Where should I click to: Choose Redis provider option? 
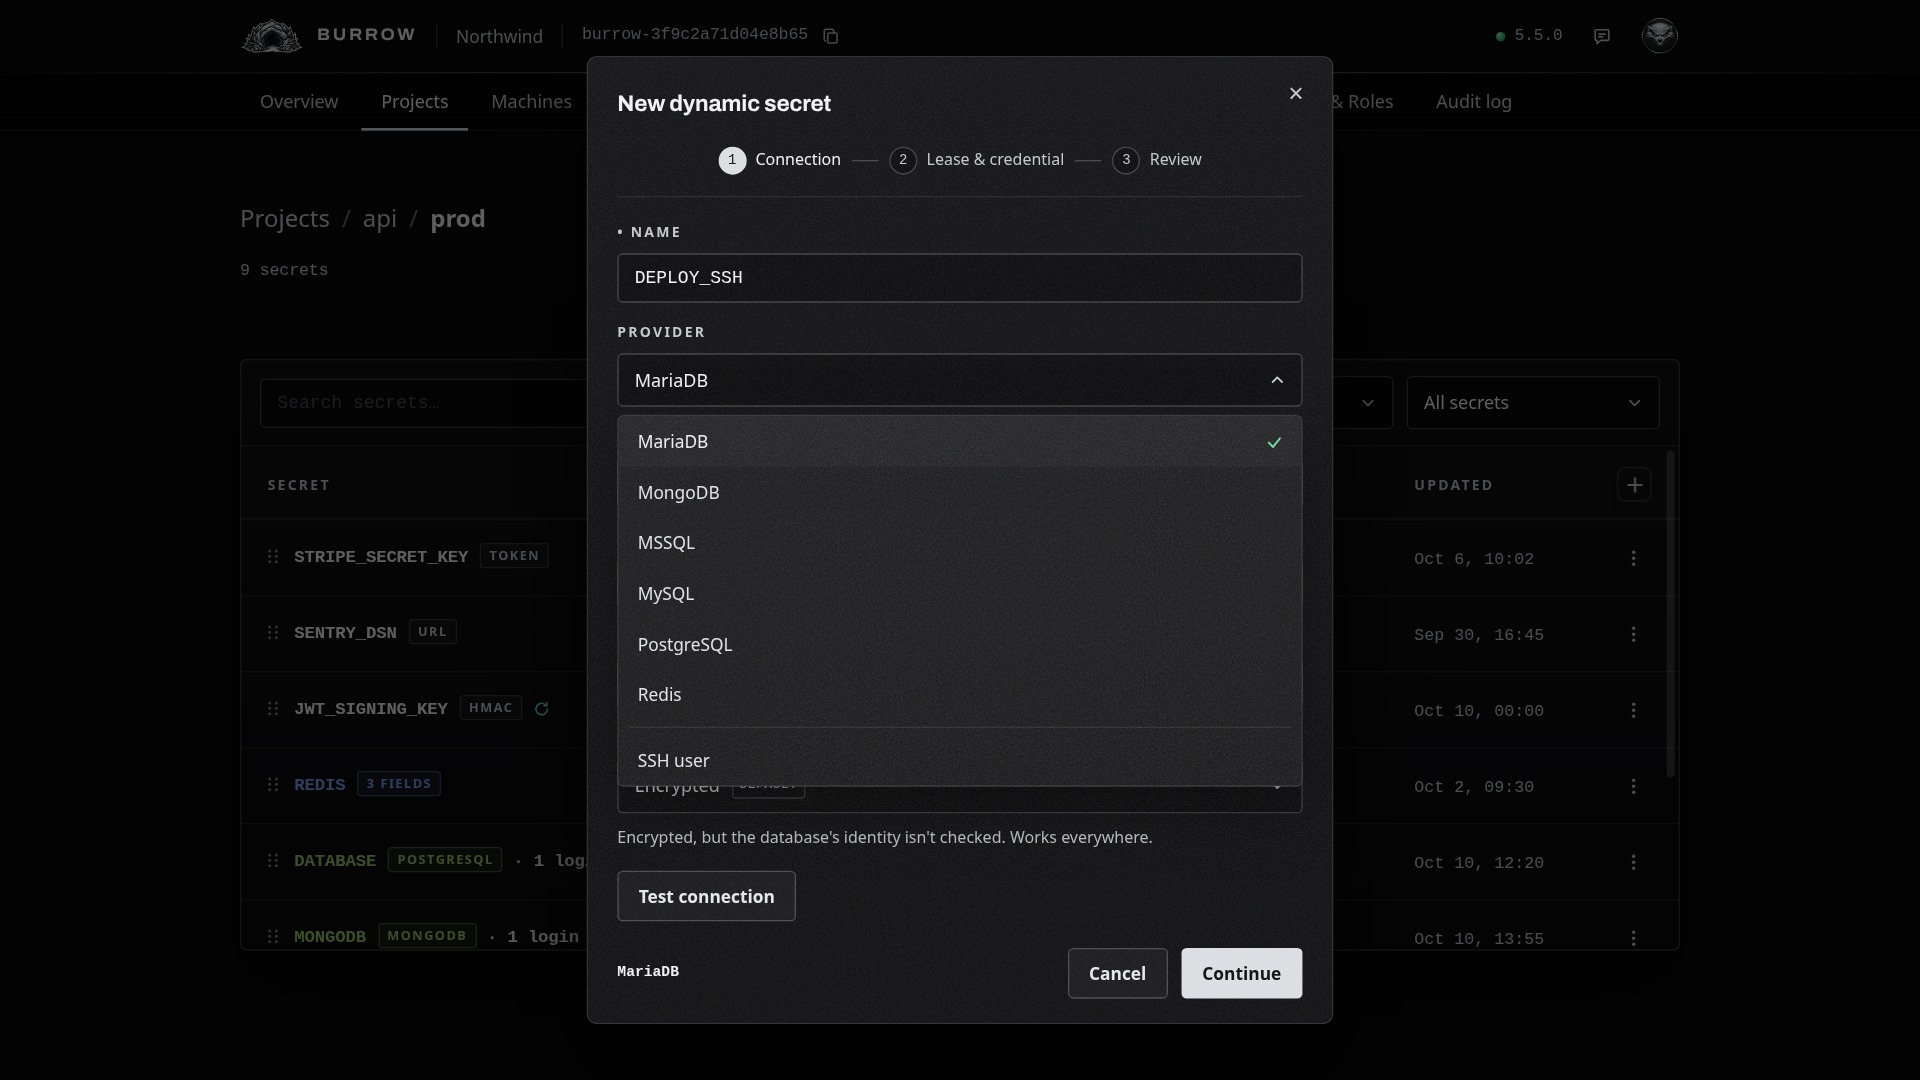coord(960,695)
